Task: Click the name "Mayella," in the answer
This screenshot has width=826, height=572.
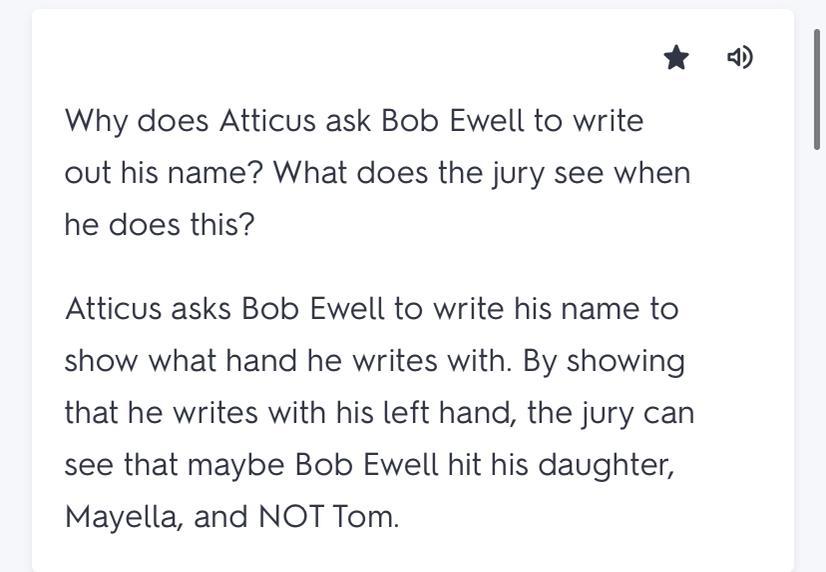Action: (124, 518)
